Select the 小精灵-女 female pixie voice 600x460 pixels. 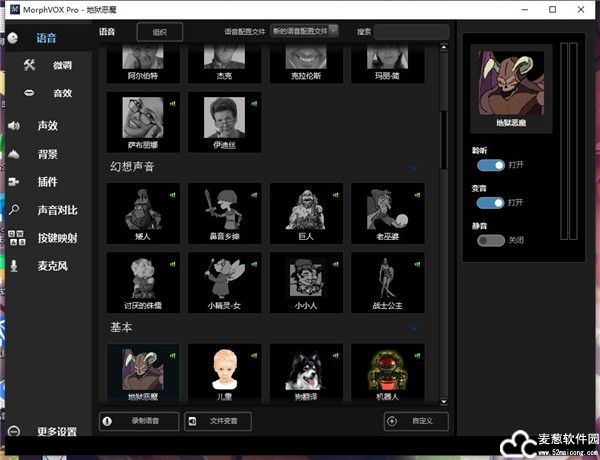(224, 282)
